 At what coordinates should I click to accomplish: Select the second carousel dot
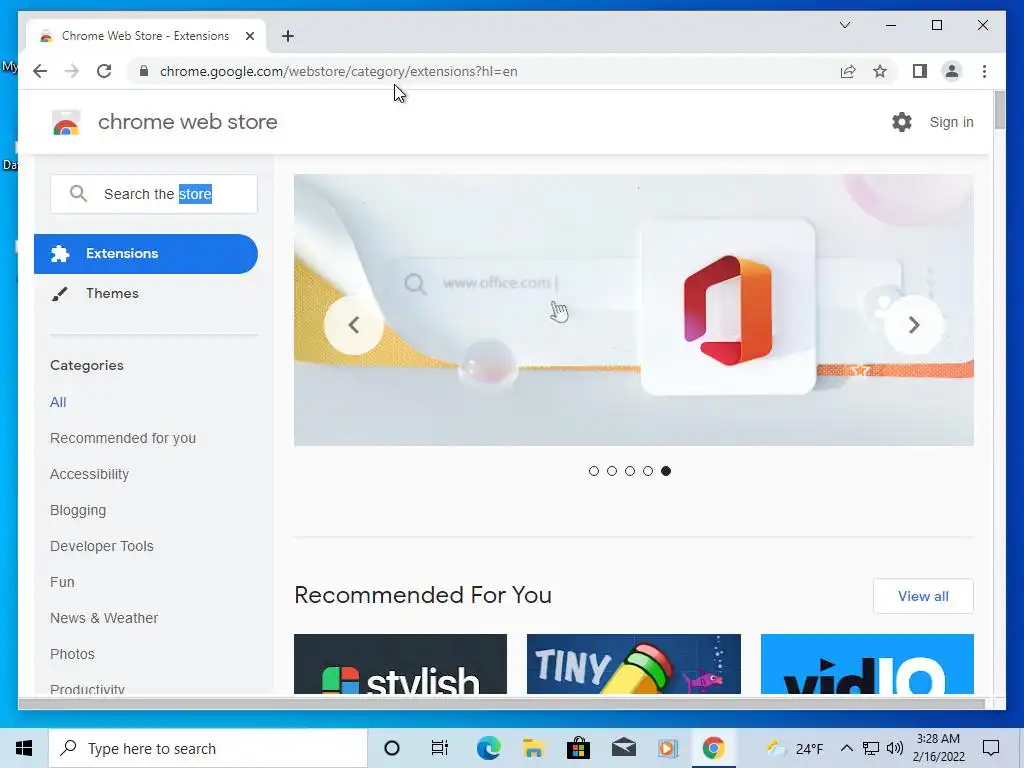(x=612, y=471)
